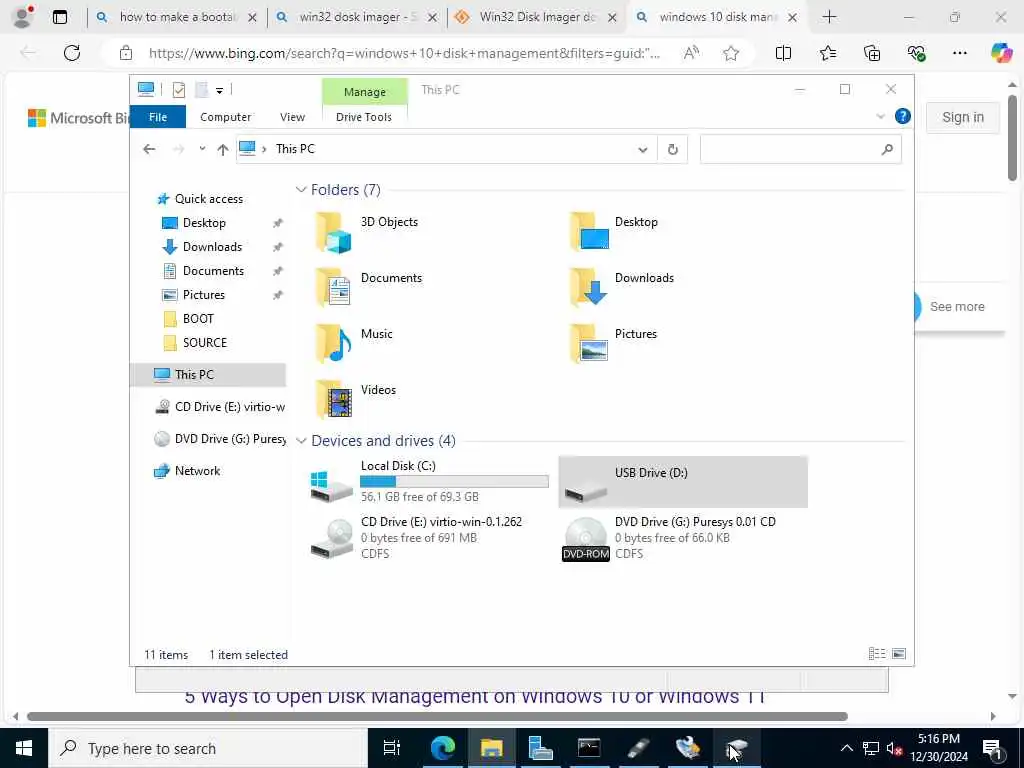Viewport: 1024px width, 768px height.
Task: Switch to the 'Win32 Disk Imager do' browser tab
Action: tap(536, 17)
